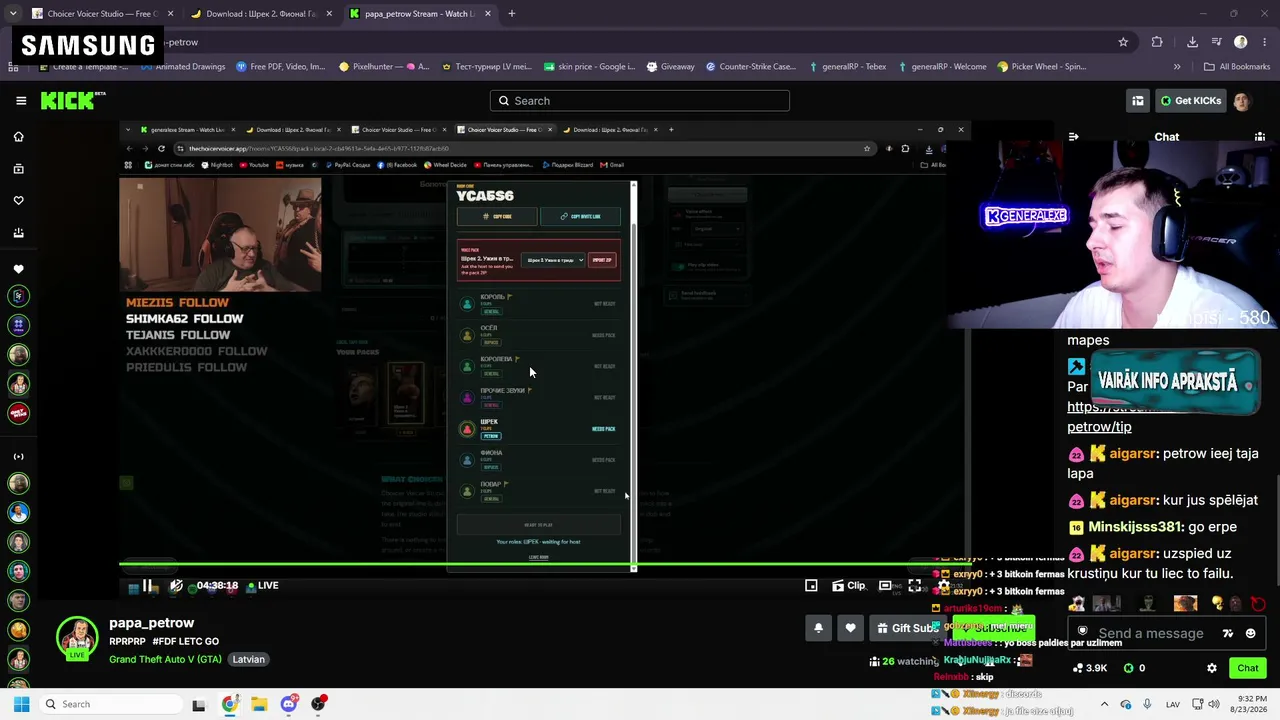
Task: Open the Chrome tab search dropdown
Action: 13,14
